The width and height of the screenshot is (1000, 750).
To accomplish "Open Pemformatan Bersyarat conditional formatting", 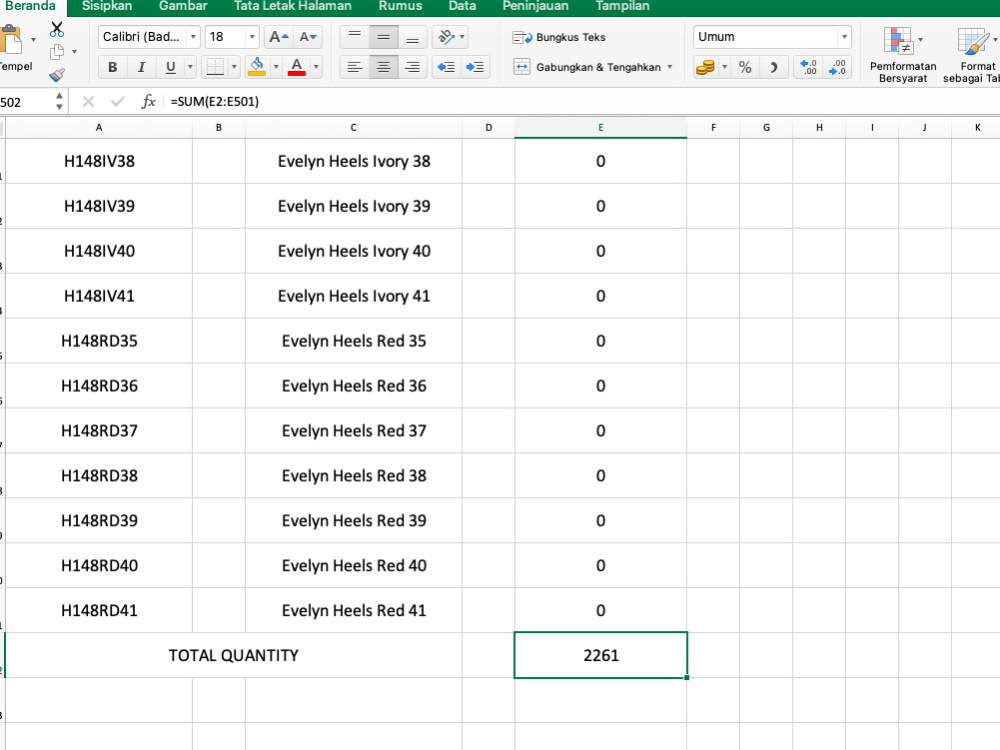I will pyautogui.click(x=902, y=55).
